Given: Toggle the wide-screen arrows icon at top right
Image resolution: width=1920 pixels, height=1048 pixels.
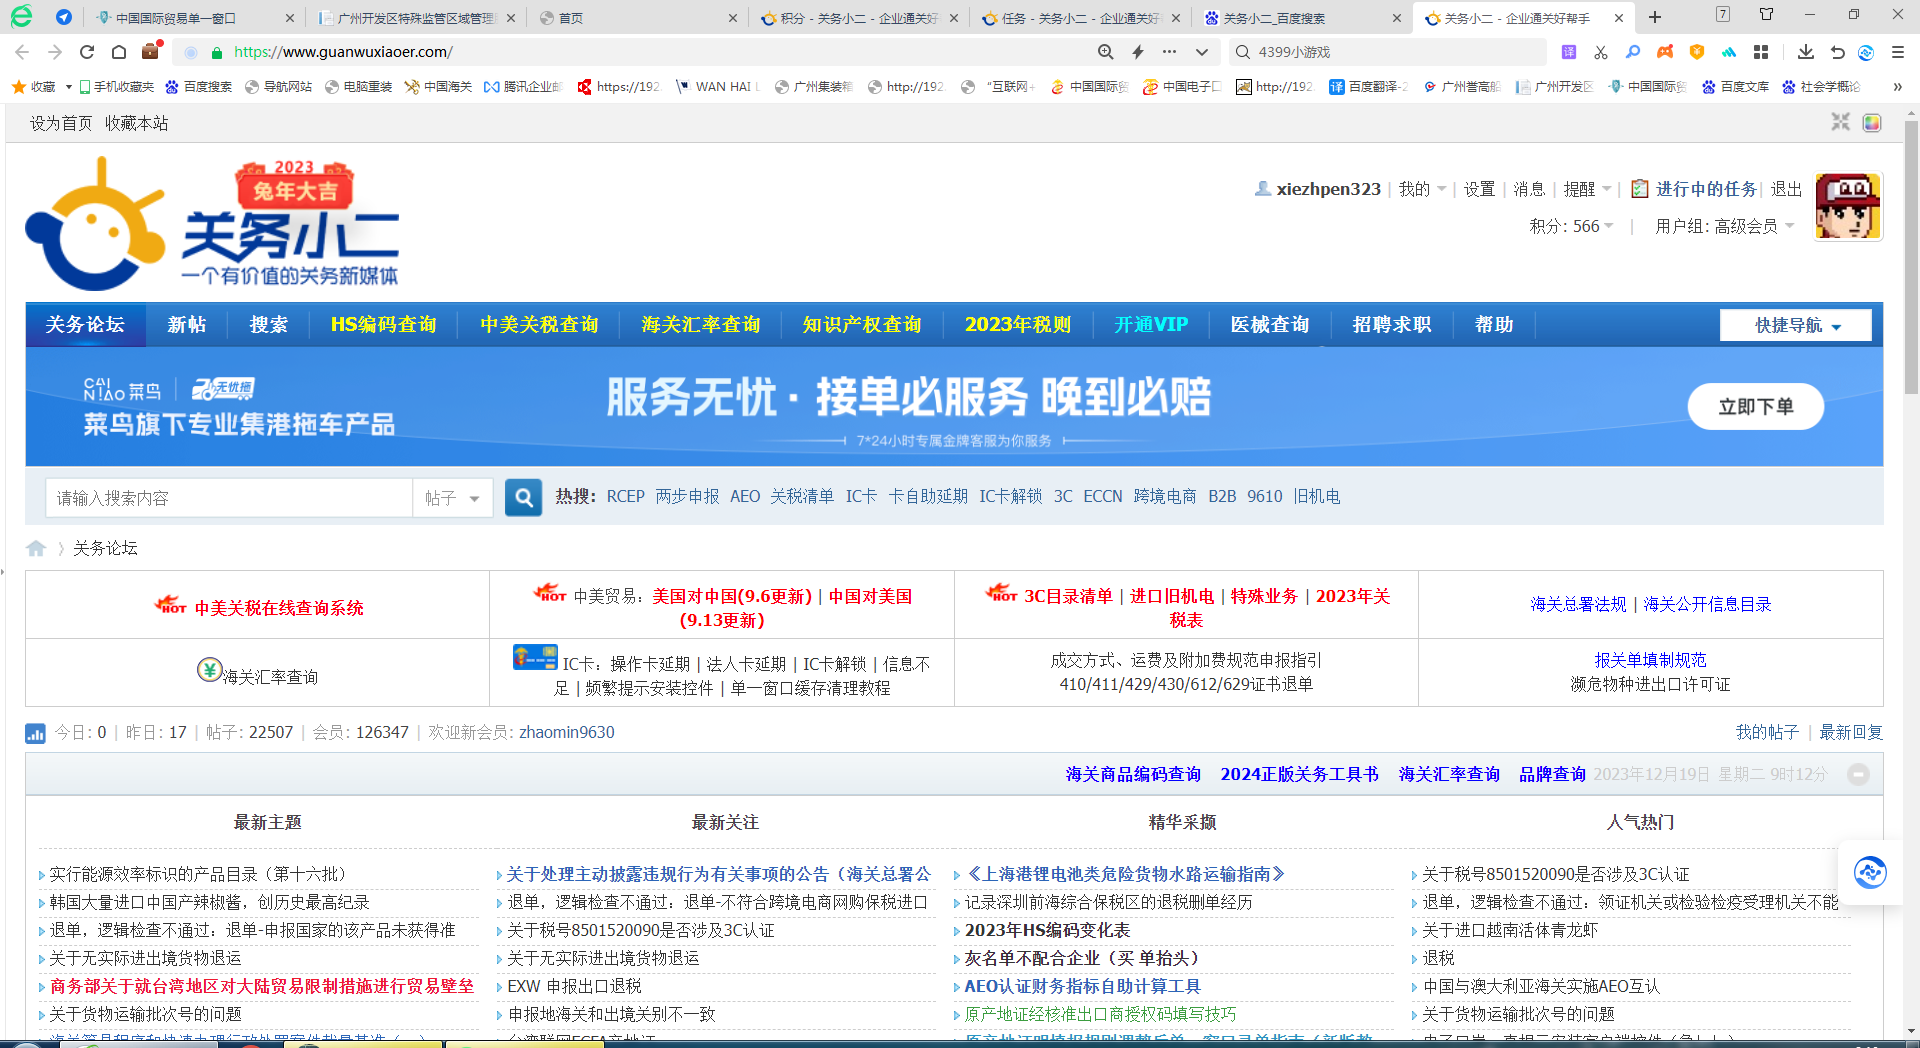Looking at the screenshot, I should pos(1840,122).
